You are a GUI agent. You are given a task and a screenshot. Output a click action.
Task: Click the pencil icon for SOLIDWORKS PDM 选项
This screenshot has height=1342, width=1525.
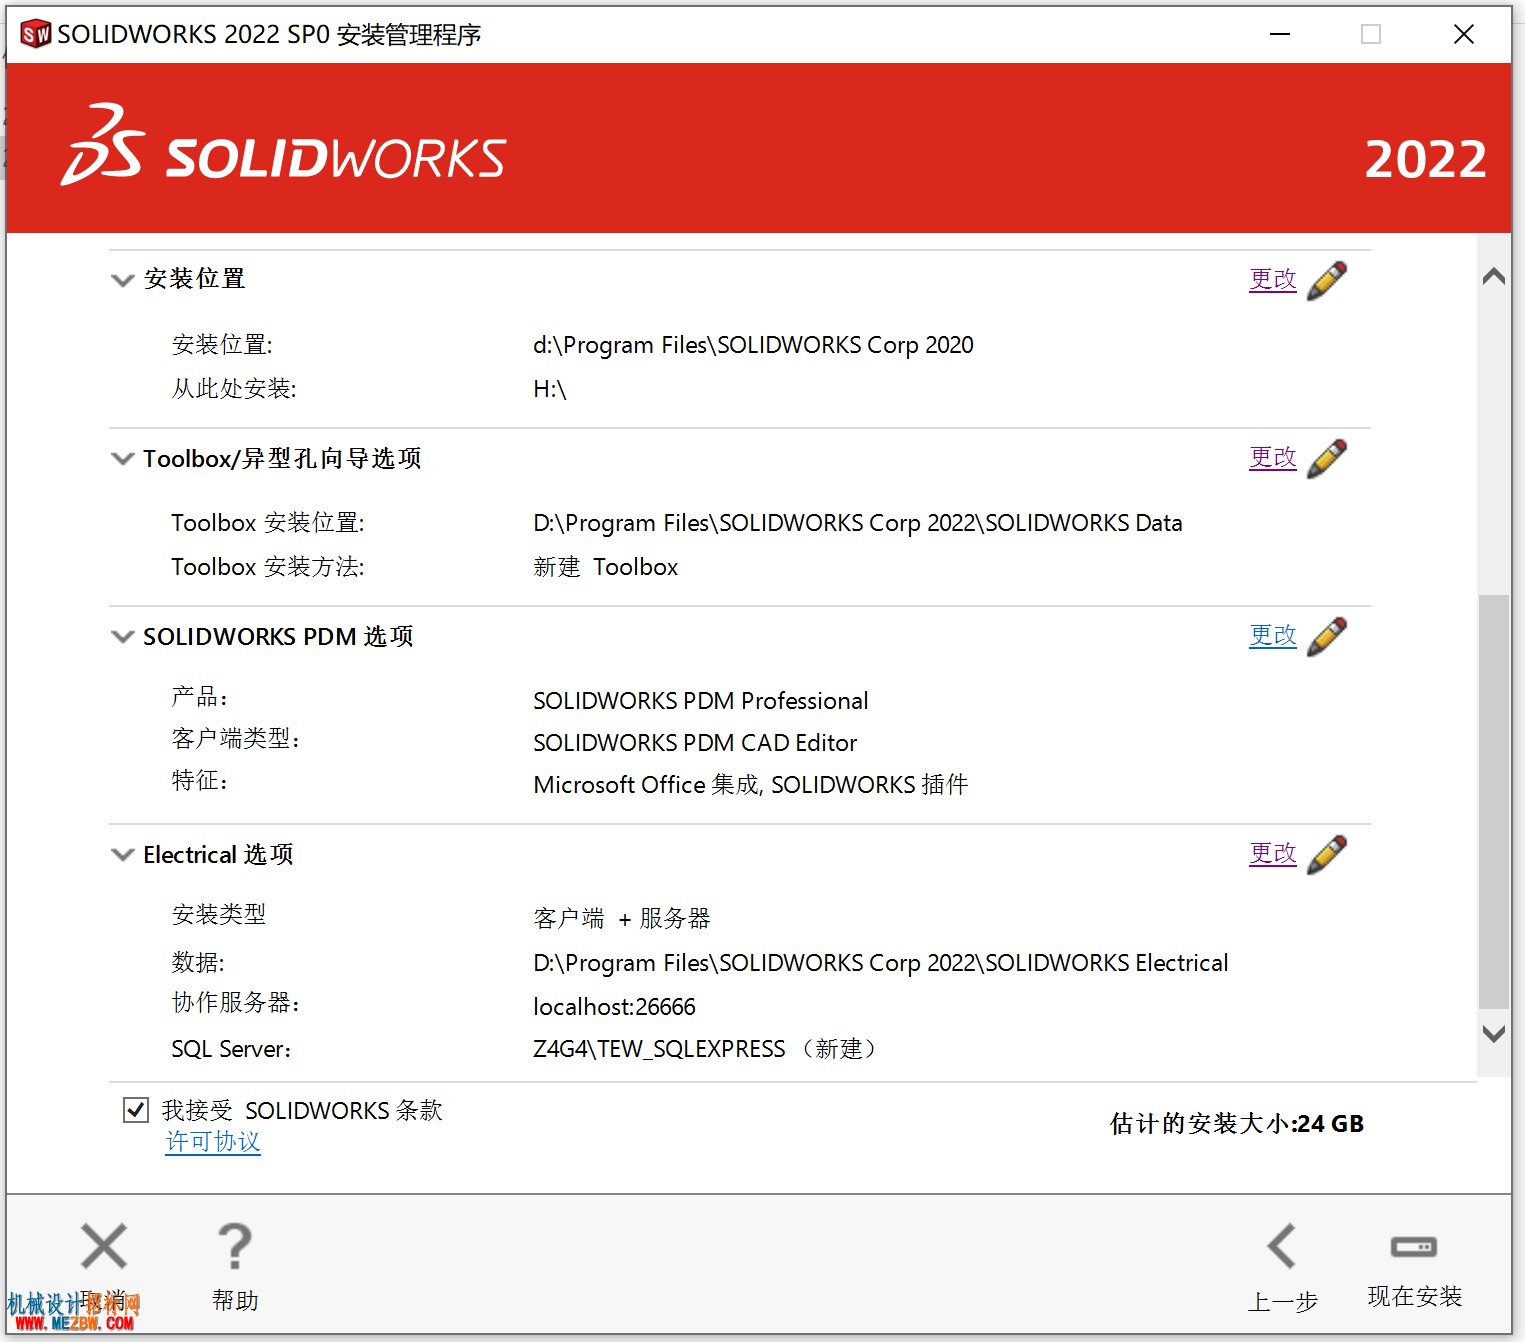pyautogui.click(x=1326, y=636)
